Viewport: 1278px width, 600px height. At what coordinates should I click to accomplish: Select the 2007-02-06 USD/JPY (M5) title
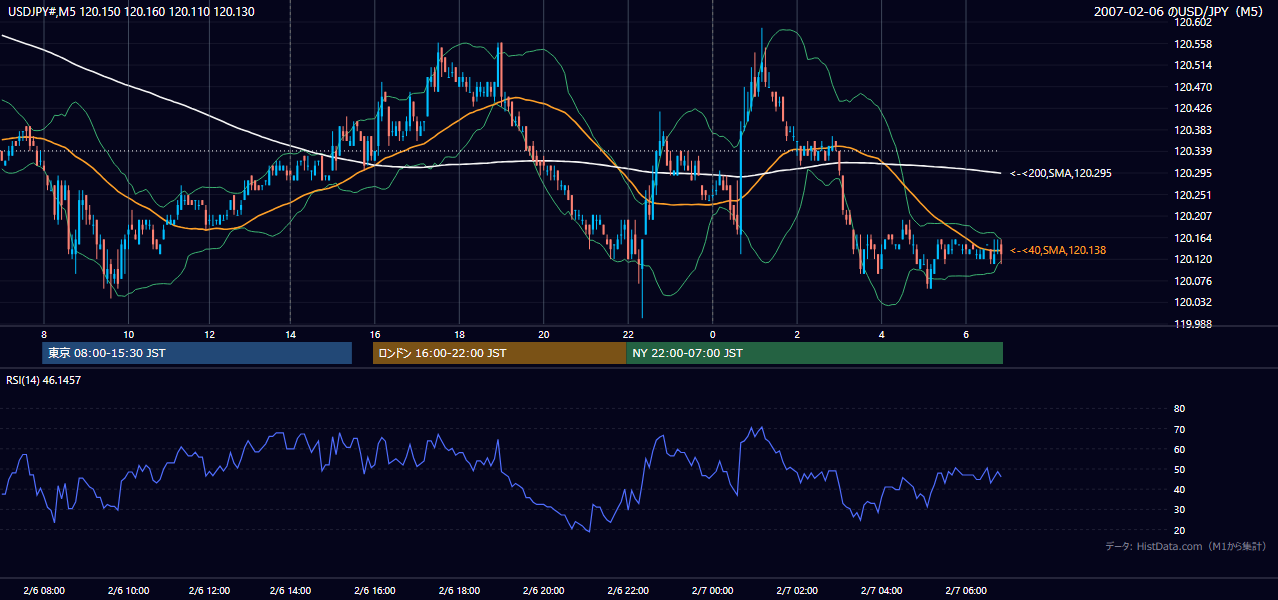click(x=1180, y=11)
